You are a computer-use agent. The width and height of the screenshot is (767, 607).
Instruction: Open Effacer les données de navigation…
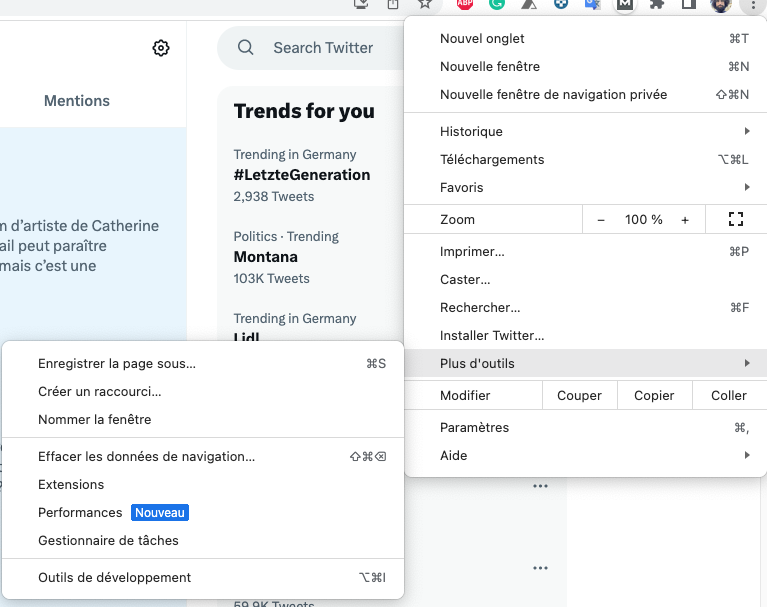pos(203,456)
